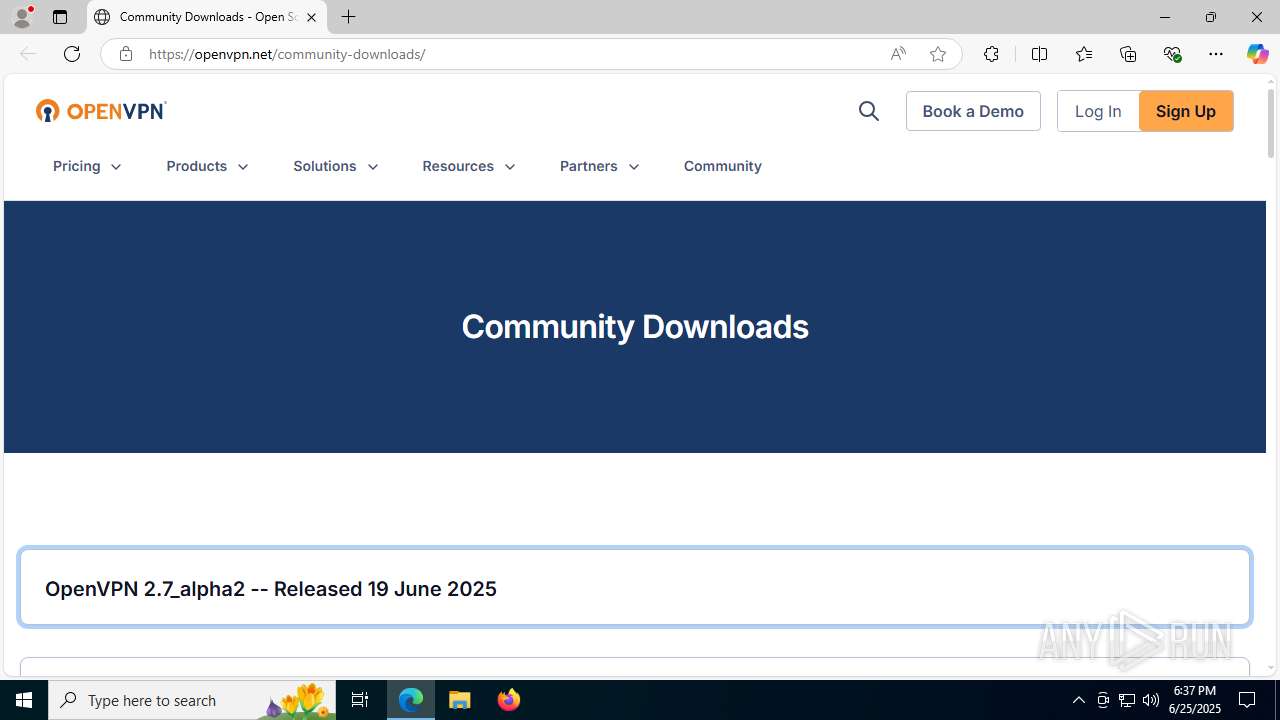
Task: Expand the Products dropdown menu
Action: [x=208, y=166]
